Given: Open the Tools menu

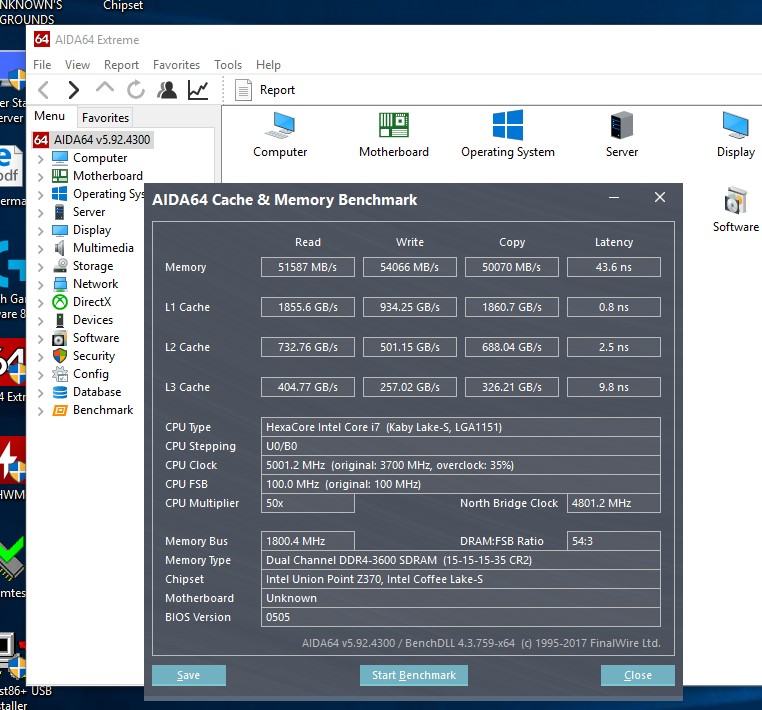Looking at the screenshot, I should point(228,65).
